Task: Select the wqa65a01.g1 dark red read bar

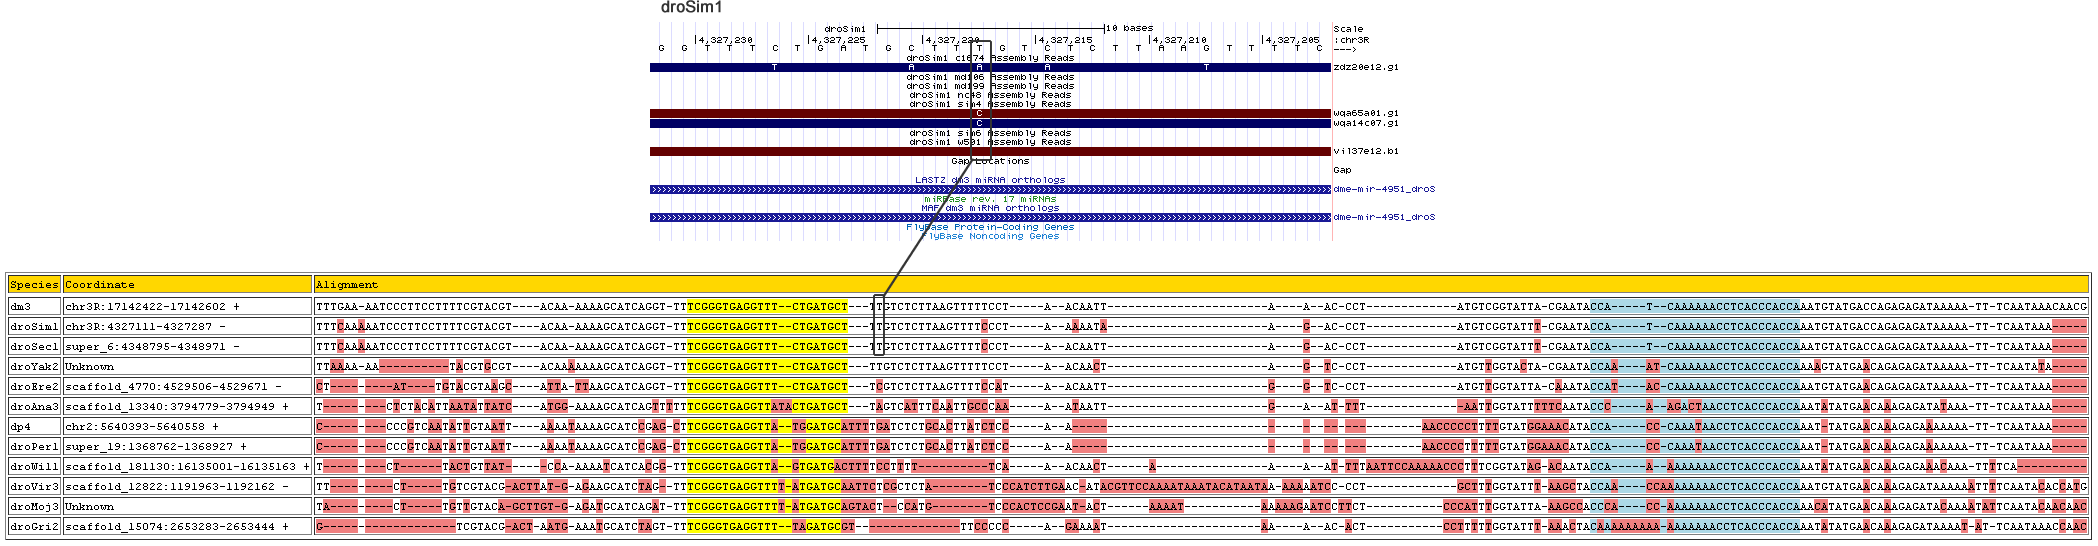Action: [990, 114]
